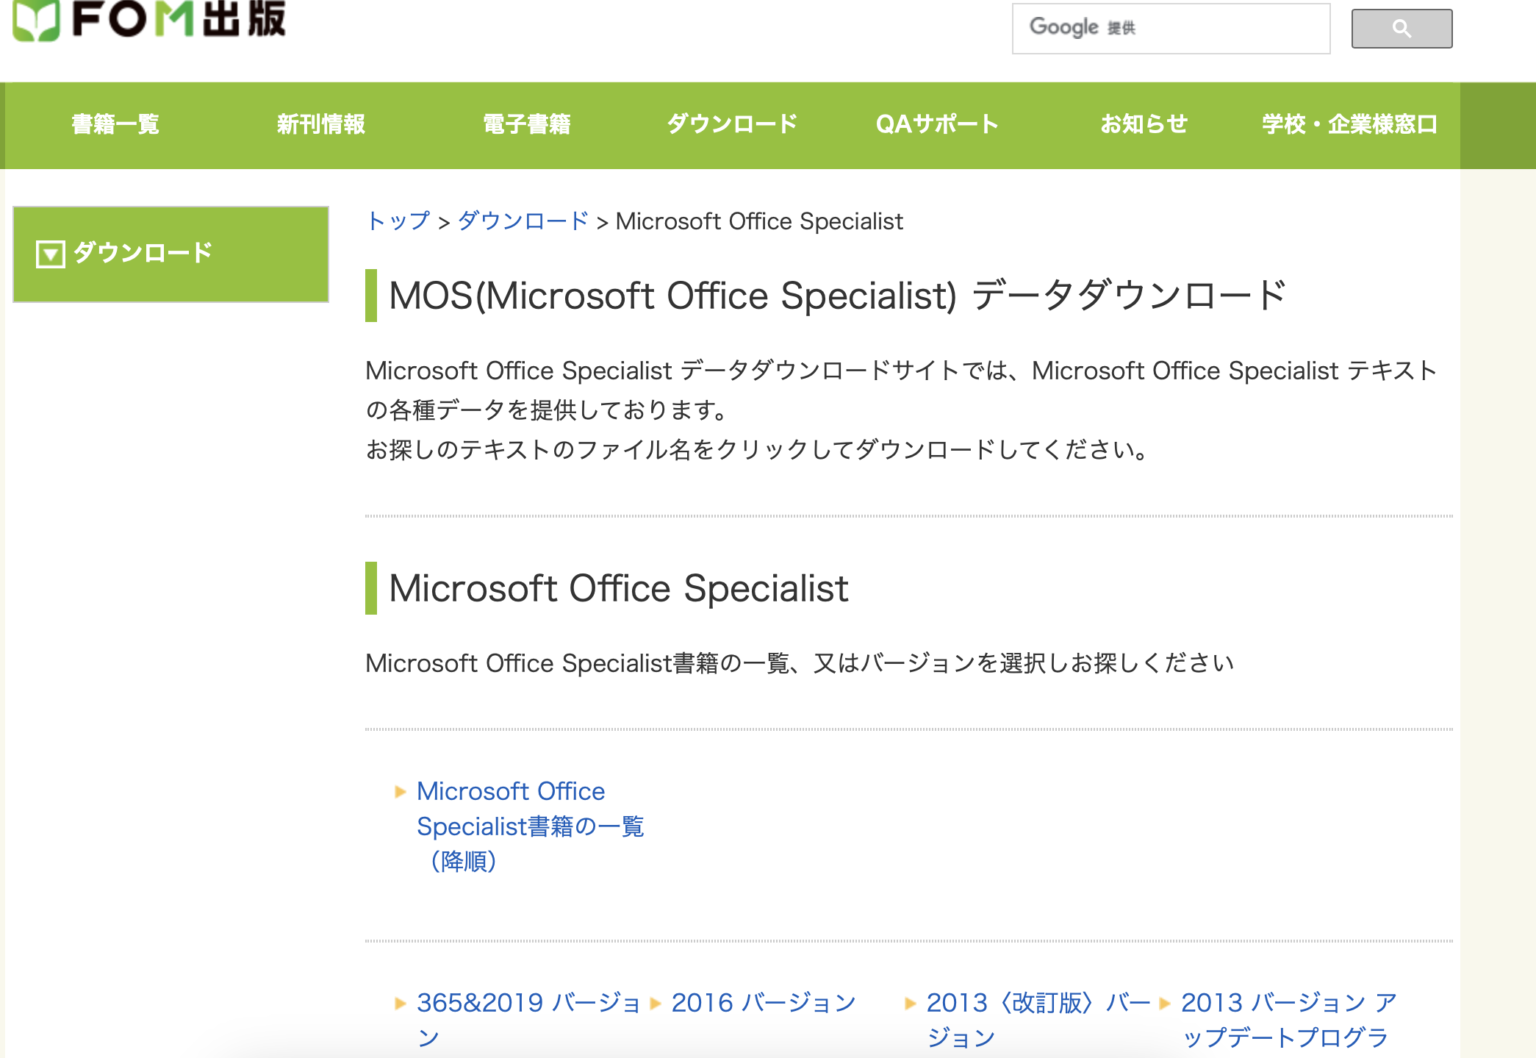Click the FOM出版 logo
Viewport: 1536px width, 1058px height.
coord(150,20)
